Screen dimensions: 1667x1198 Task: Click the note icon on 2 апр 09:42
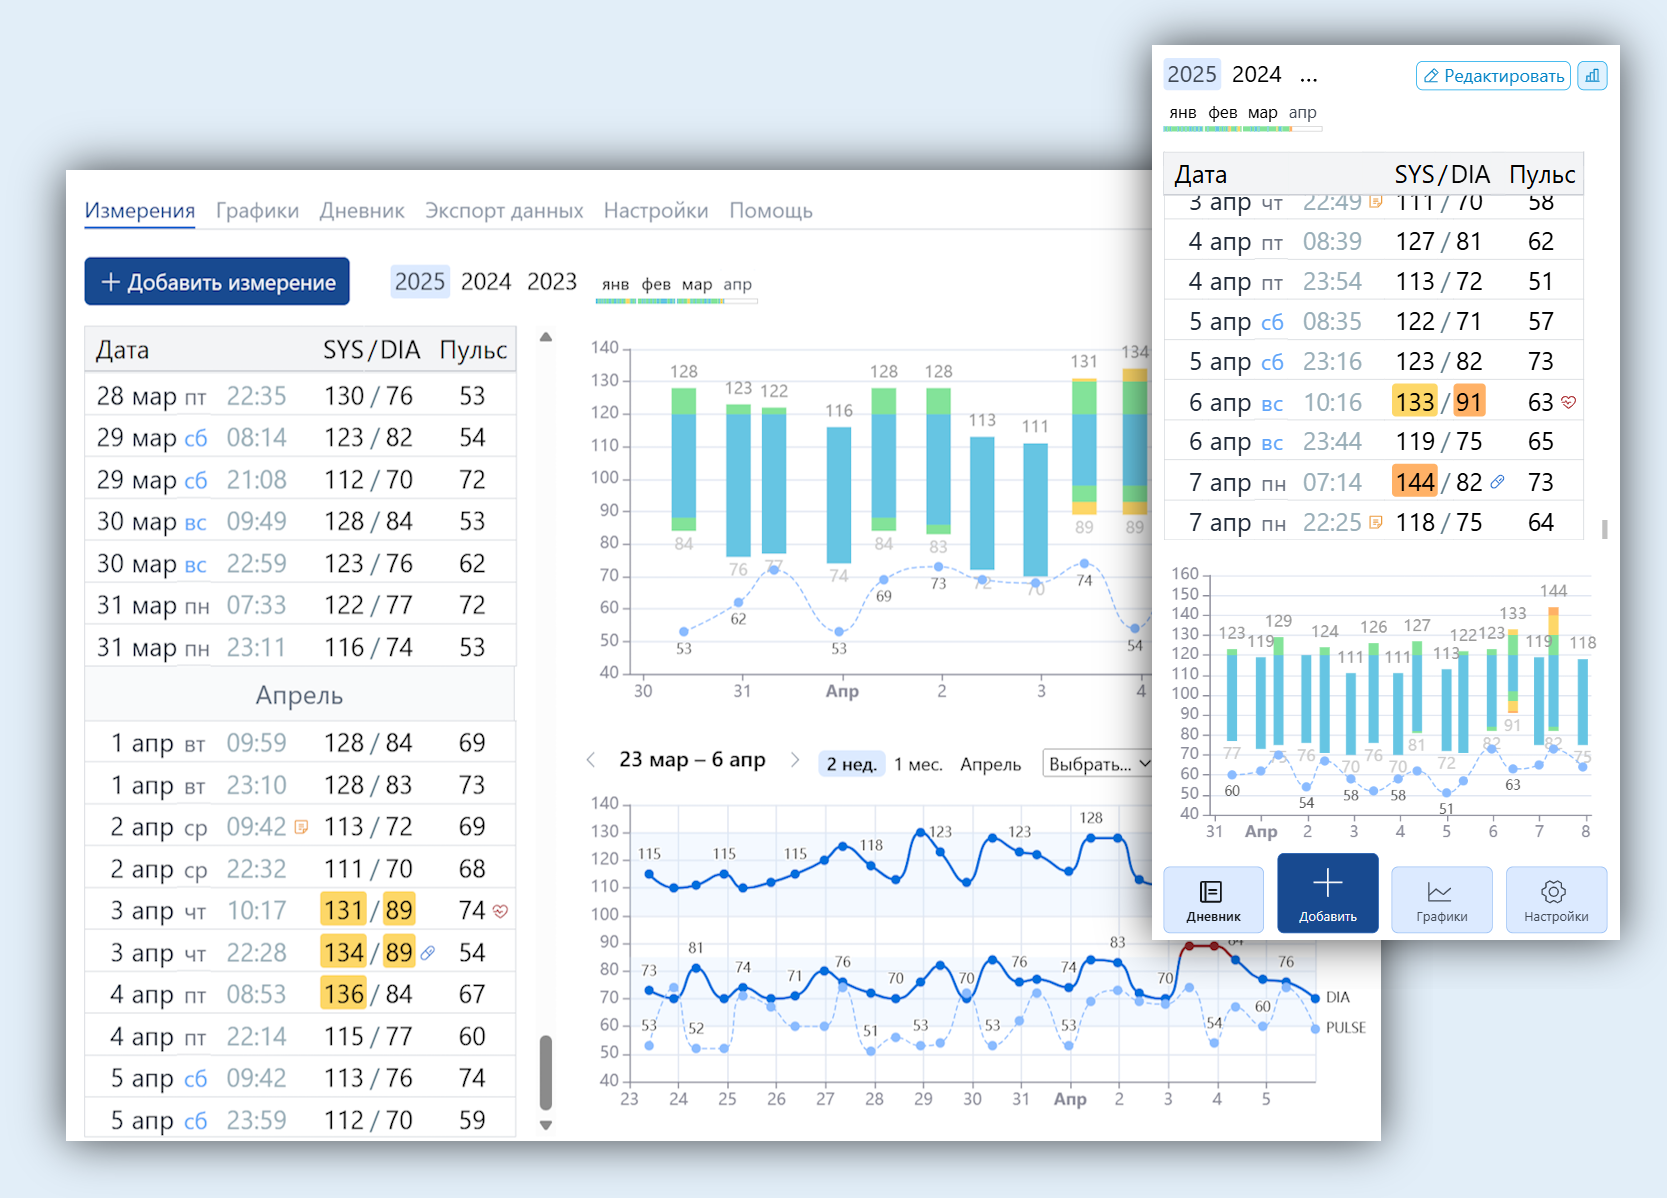click(301, 827)
